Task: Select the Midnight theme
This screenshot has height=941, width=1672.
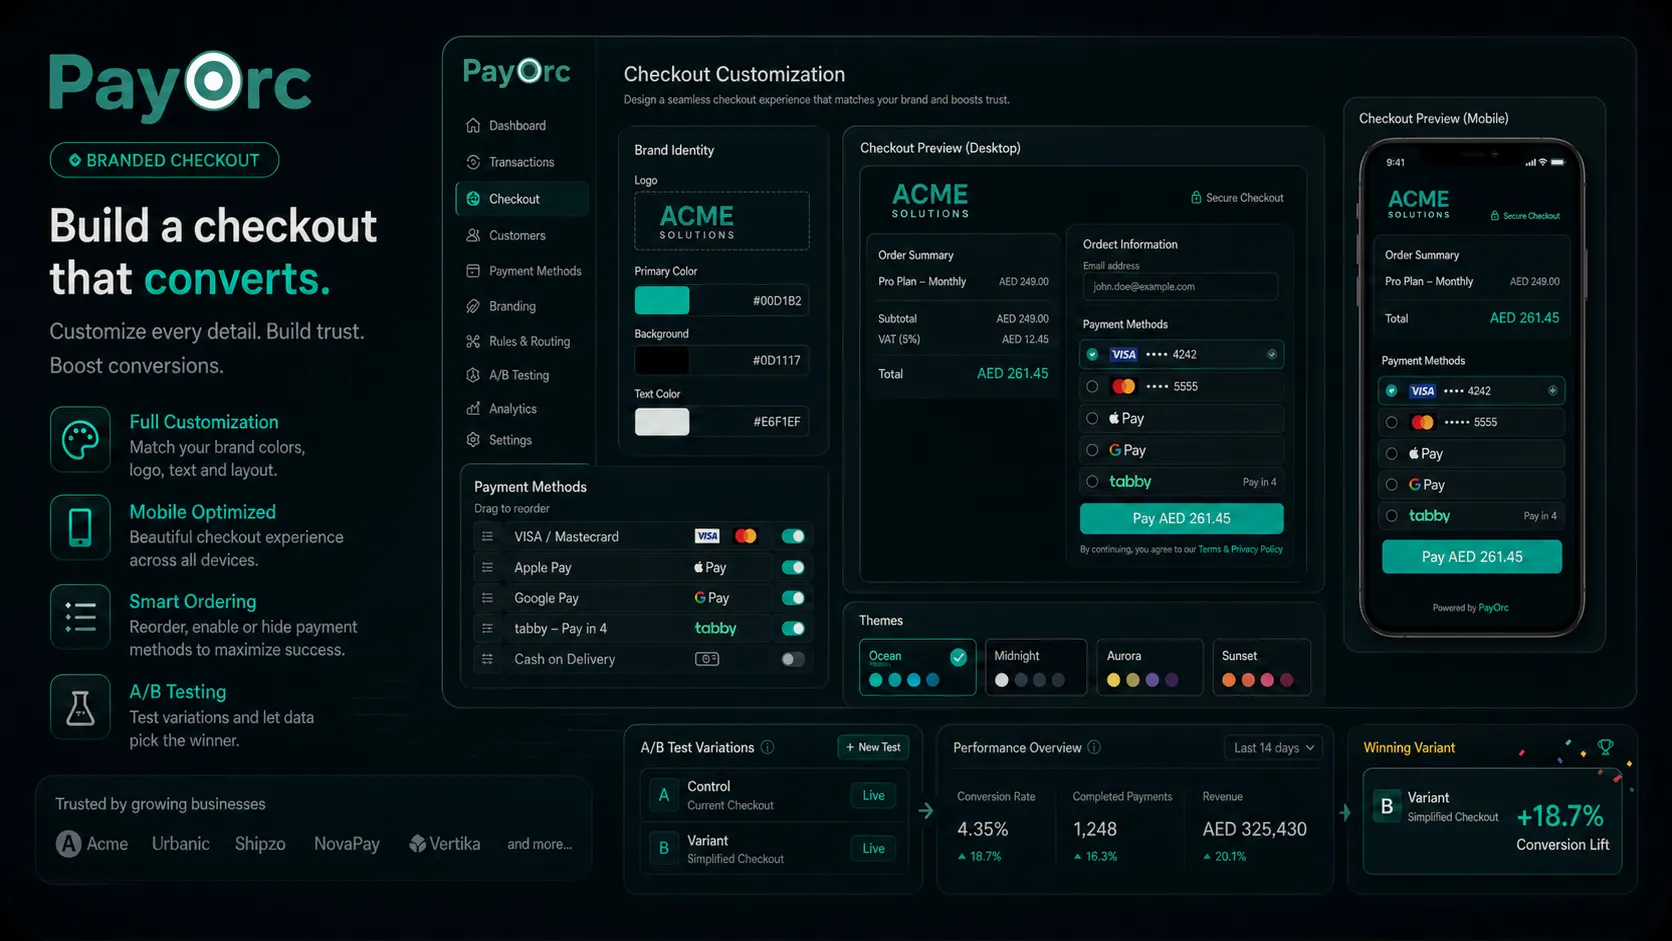Action: 1036,667
